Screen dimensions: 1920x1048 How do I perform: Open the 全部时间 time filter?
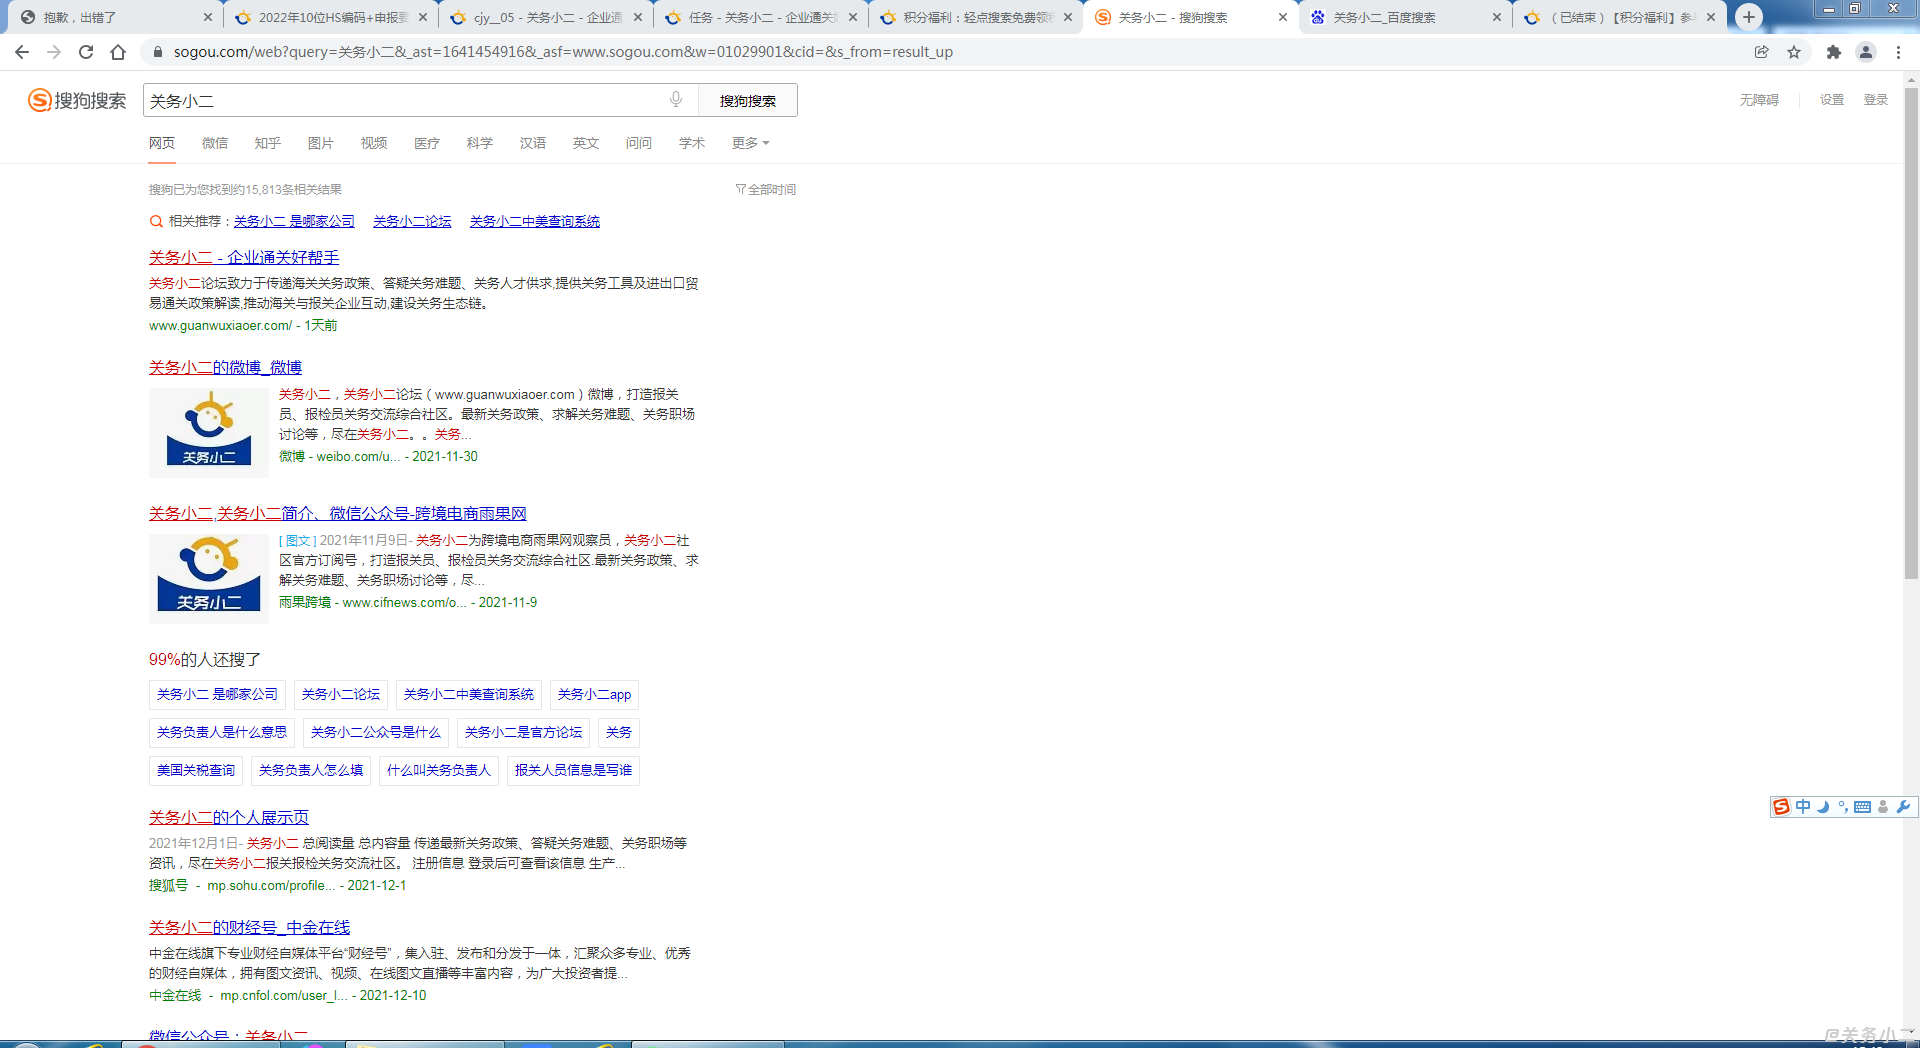[766, 189]
